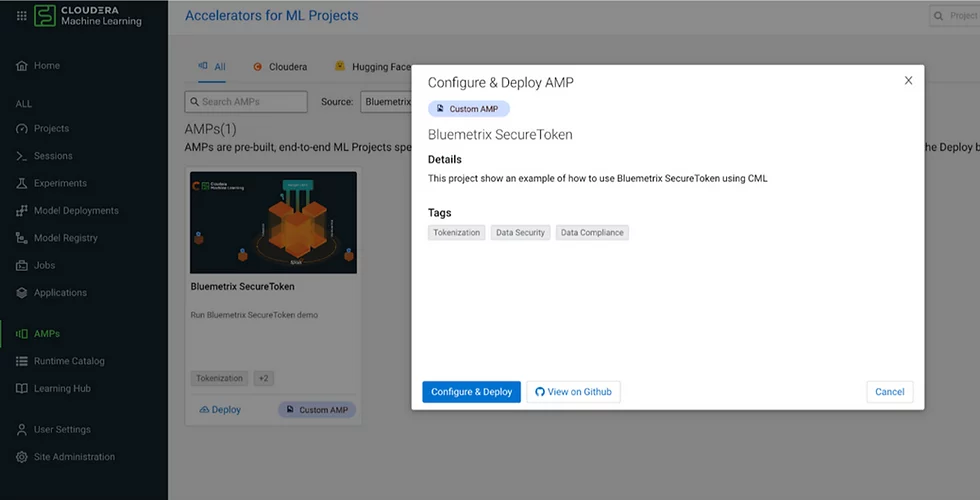Click the Bluemetrix SecureToken card title

click(242, 287)
